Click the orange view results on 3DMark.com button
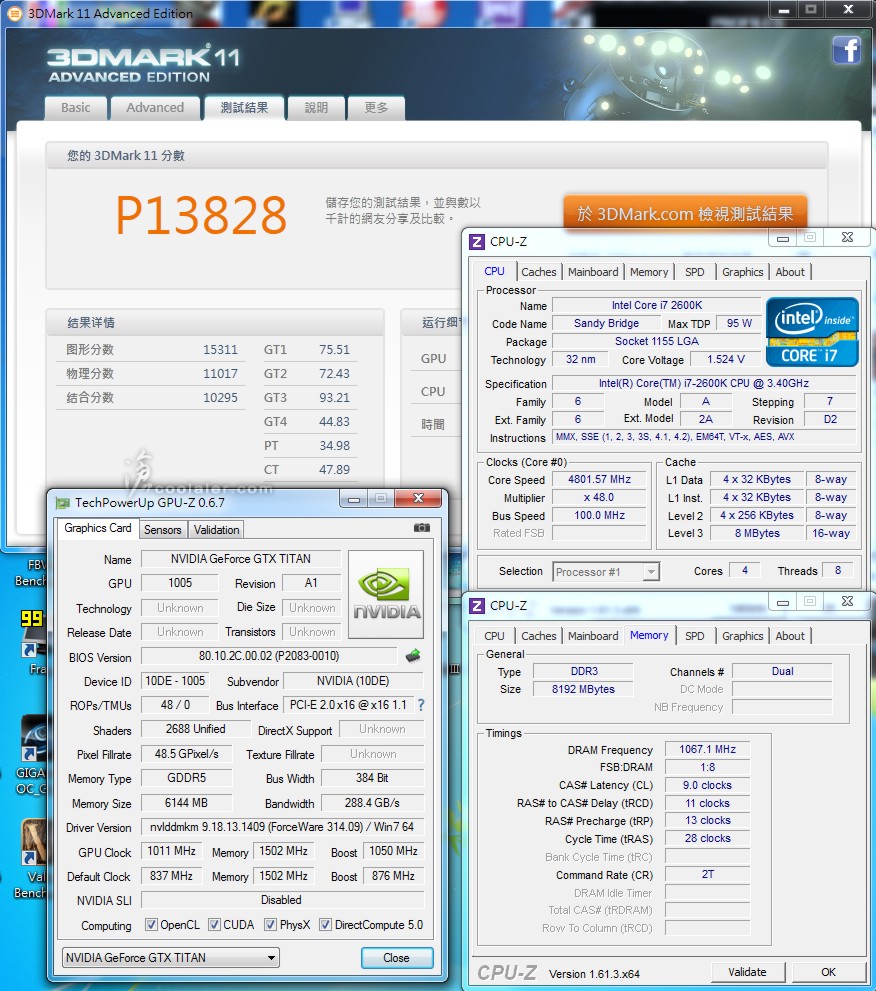The image size is (876, 991). pos(685,214)
